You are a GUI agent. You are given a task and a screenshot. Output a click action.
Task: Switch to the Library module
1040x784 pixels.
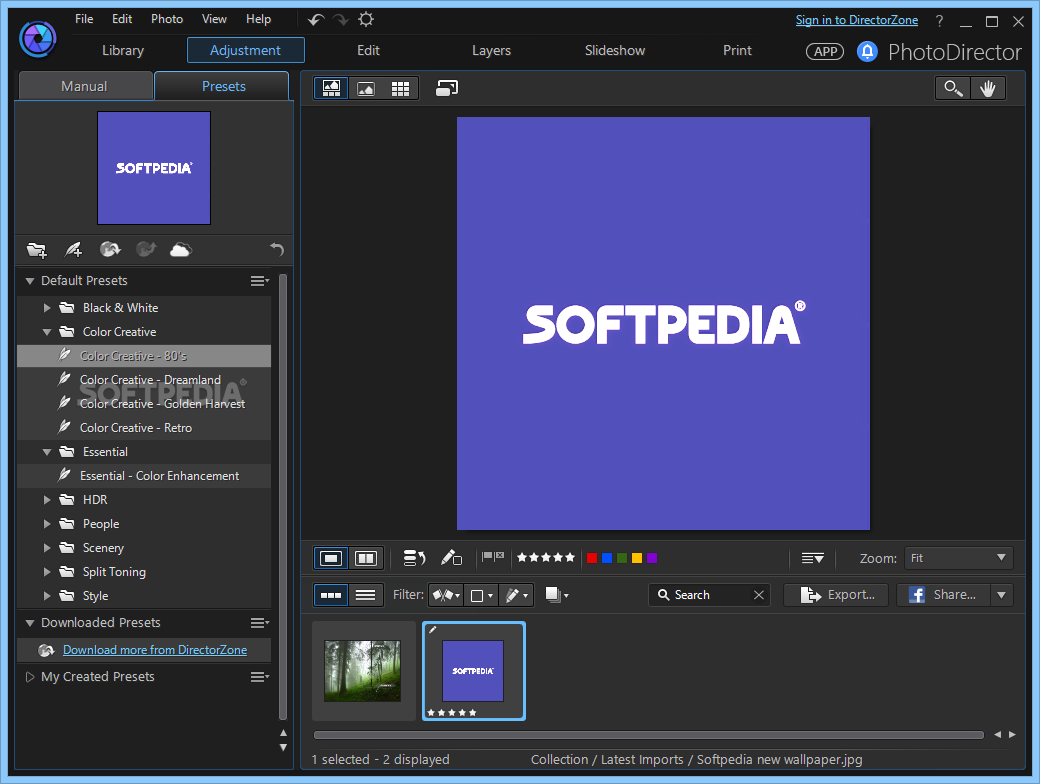(123, 50)
